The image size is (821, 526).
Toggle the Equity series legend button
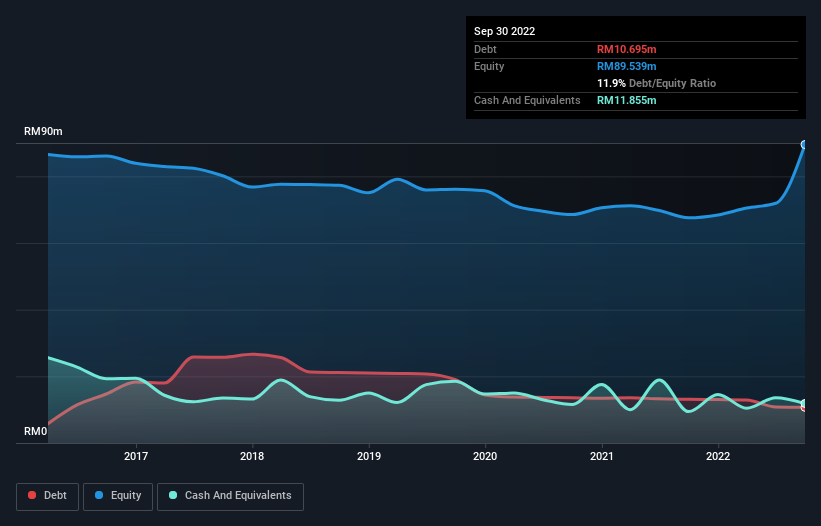pyautogui.click(x=119, y=496)
